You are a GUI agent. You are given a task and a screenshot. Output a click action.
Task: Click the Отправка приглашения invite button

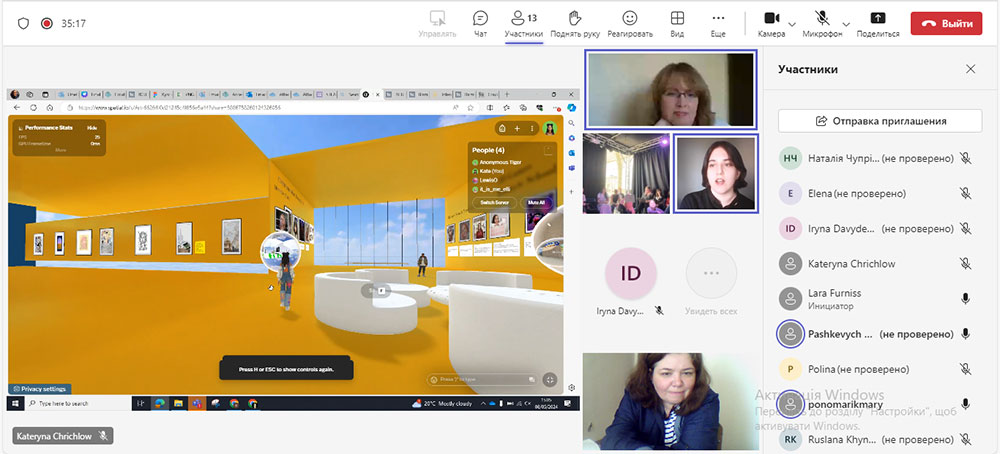880,121
